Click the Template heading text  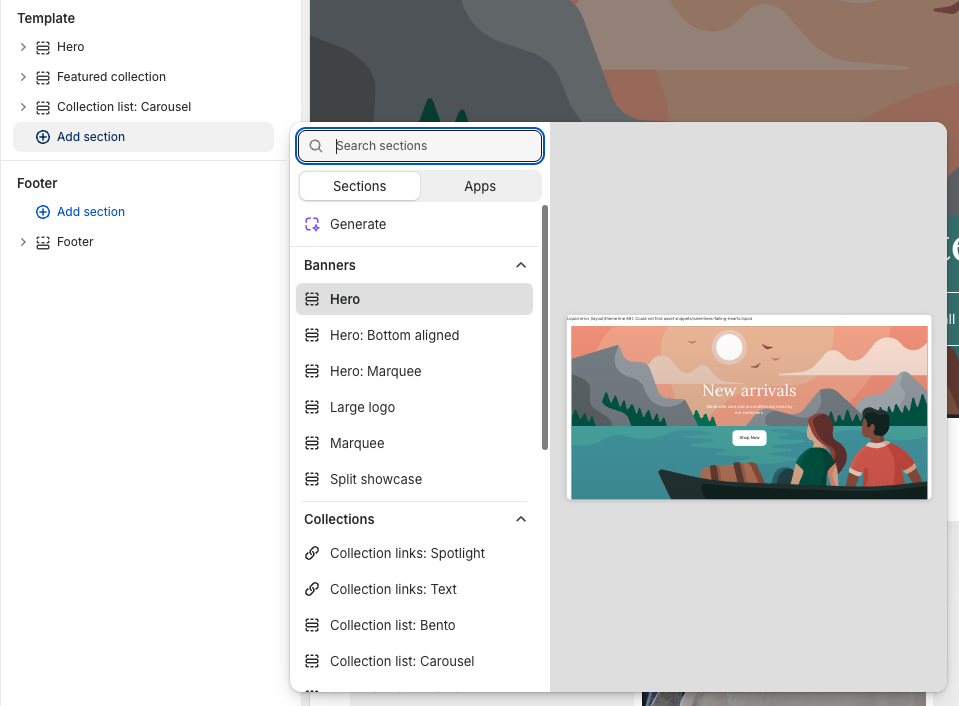point(46,18)
